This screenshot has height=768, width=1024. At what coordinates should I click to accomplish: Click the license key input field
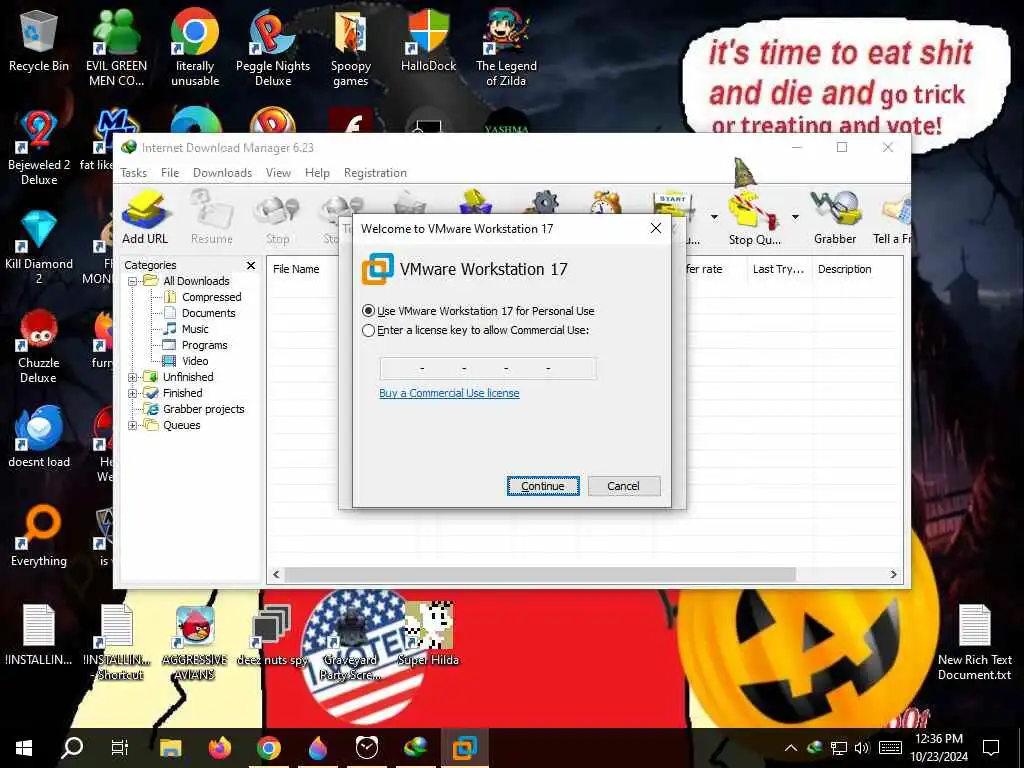[x=488, y=368]
